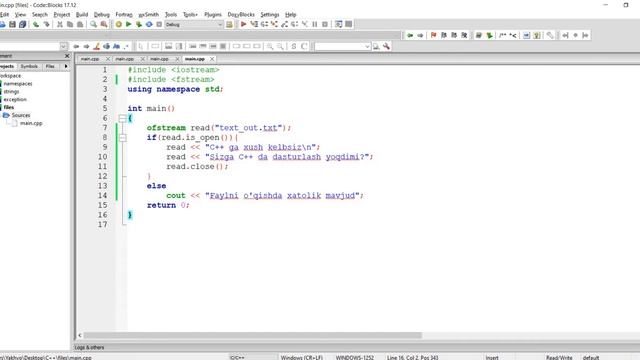Open the Settings menu

pyautogui.click(x=270, y=14)
